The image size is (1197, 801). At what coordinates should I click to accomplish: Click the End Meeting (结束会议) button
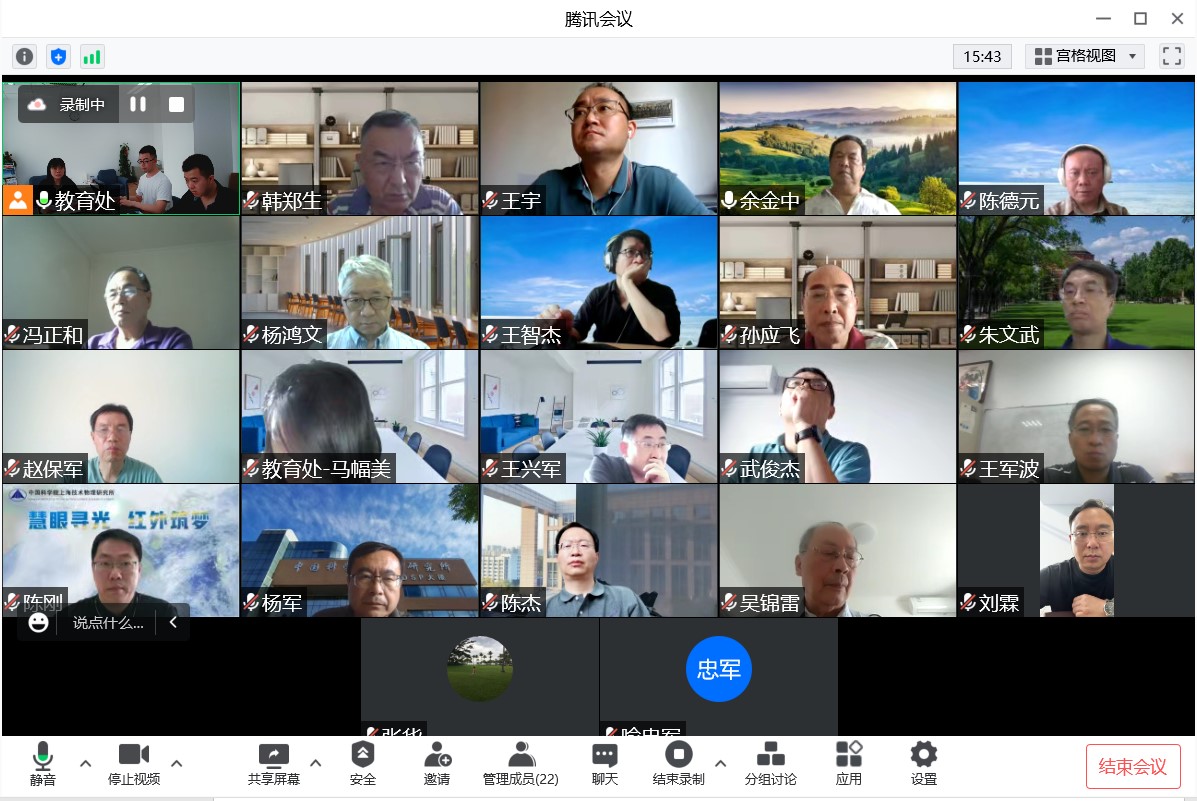click(x=1133, y=767)
